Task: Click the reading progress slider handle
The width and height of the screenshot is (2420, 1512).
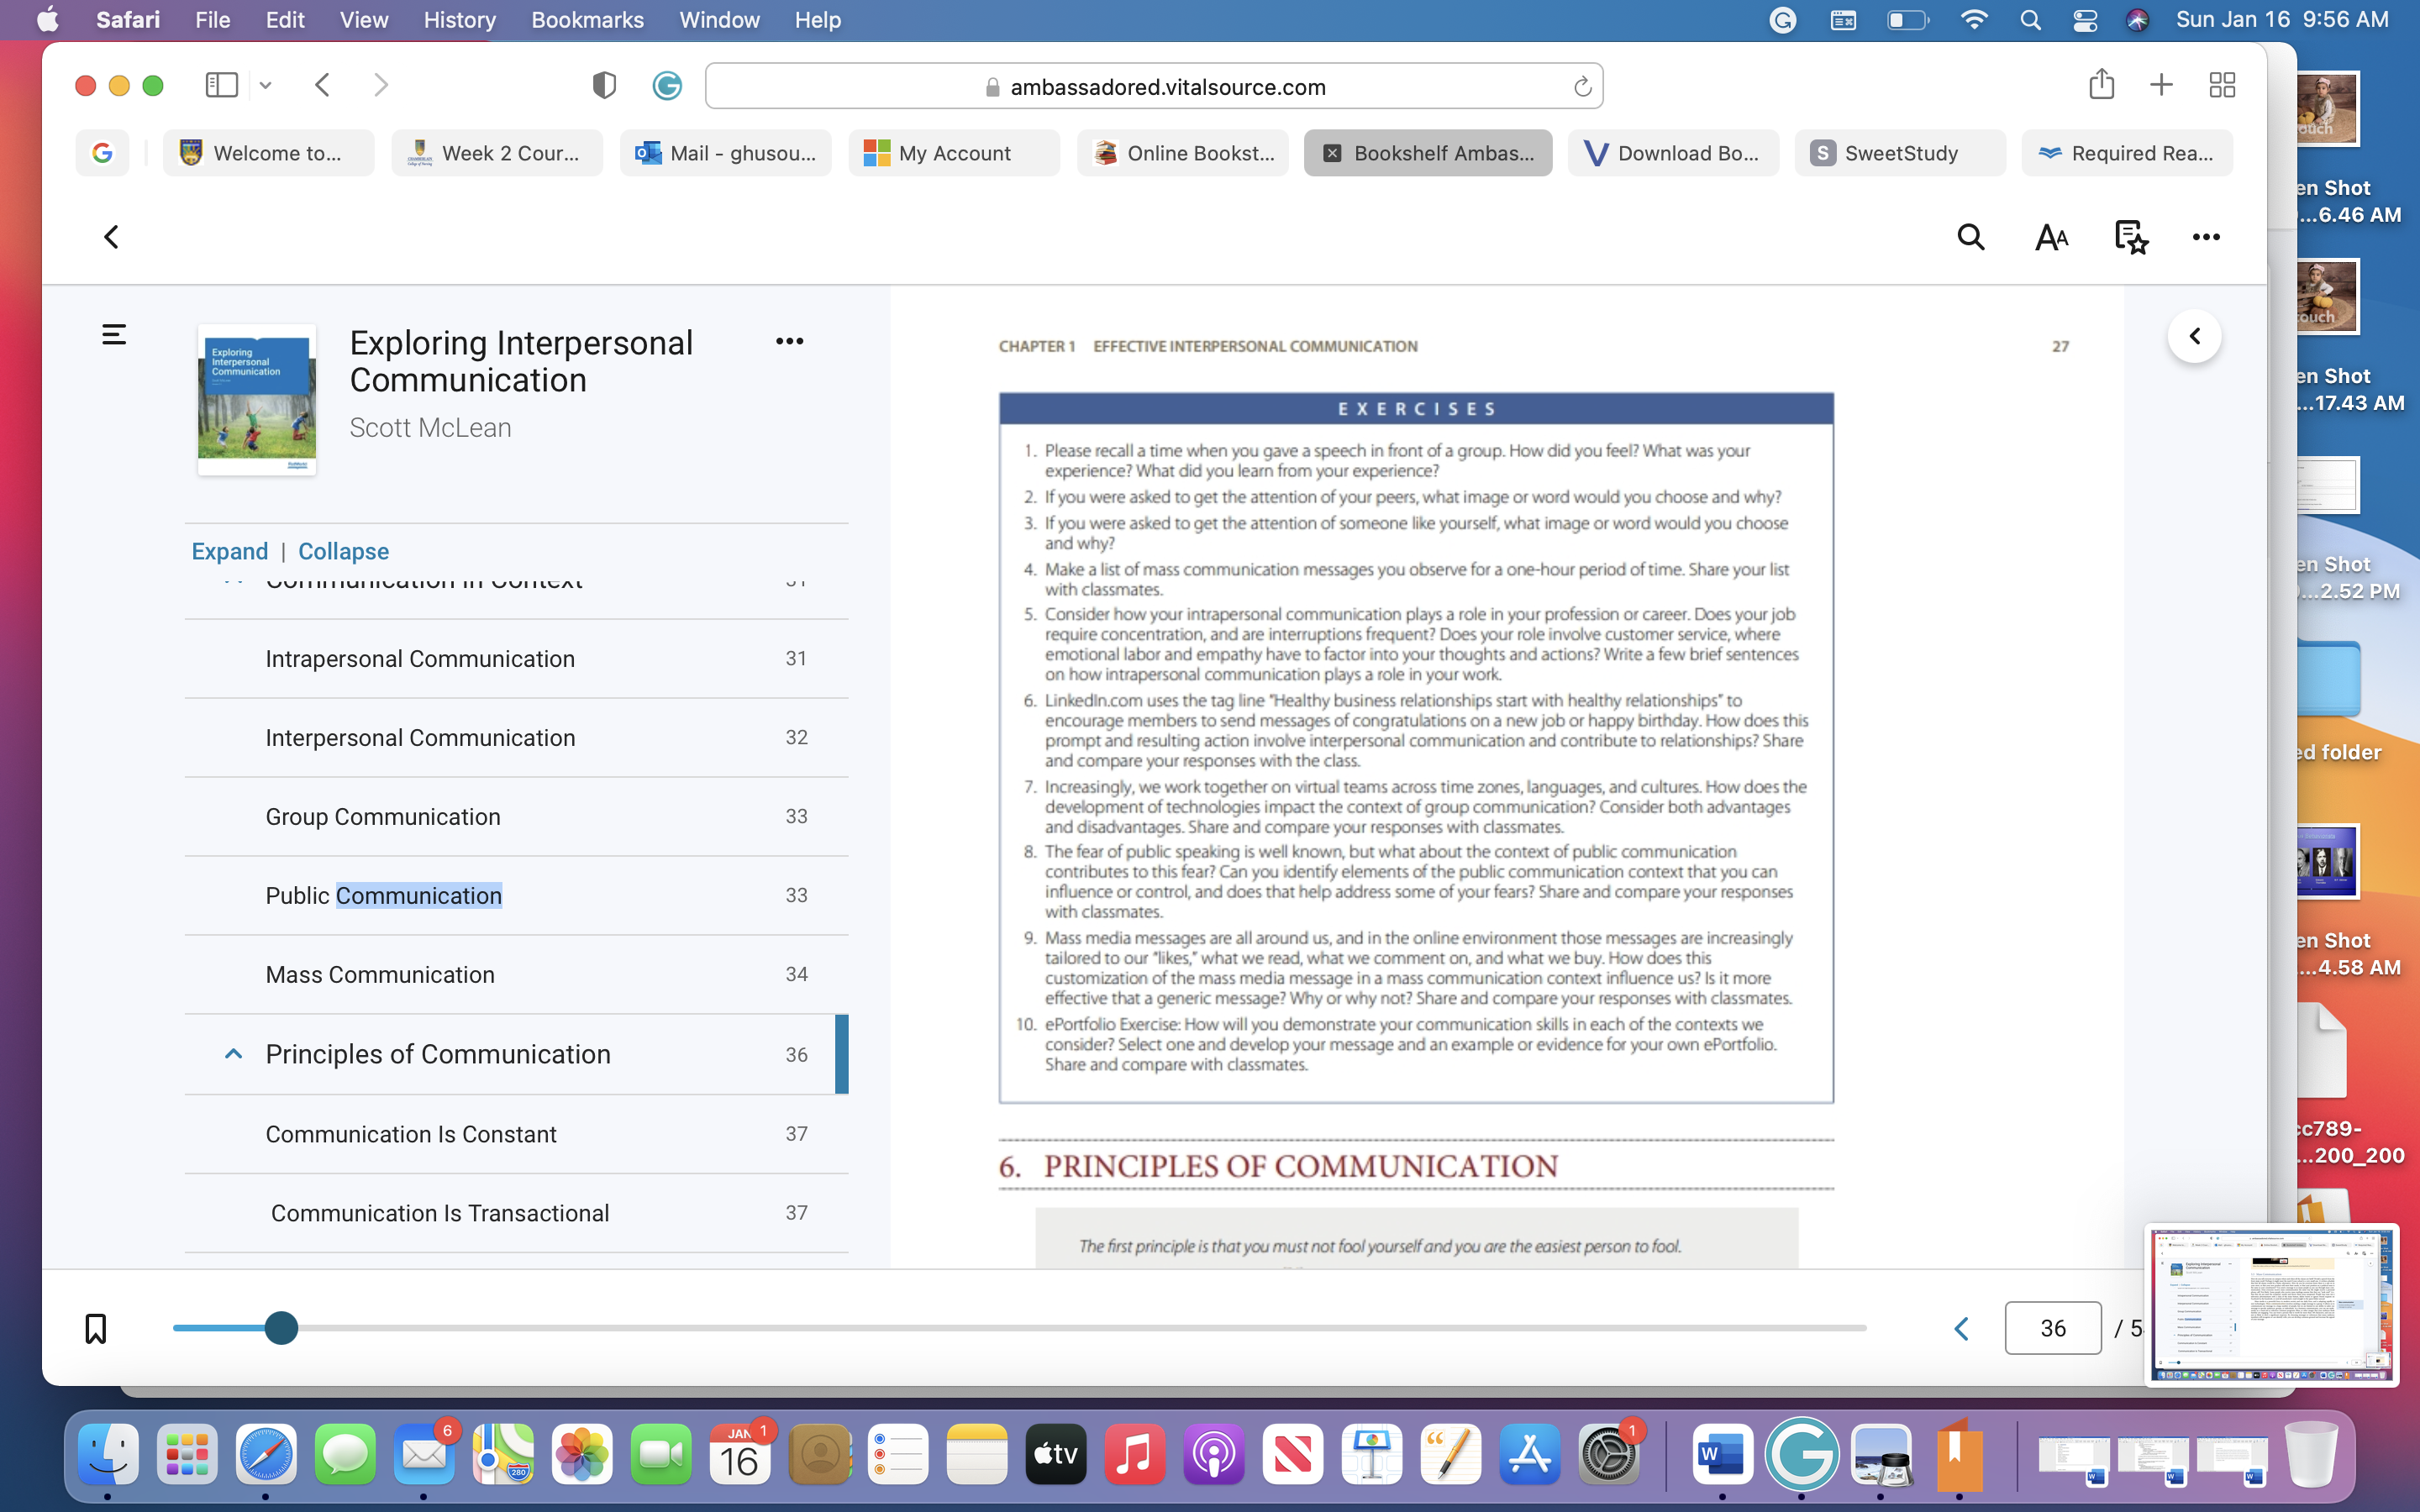Action: [282, 1328]
